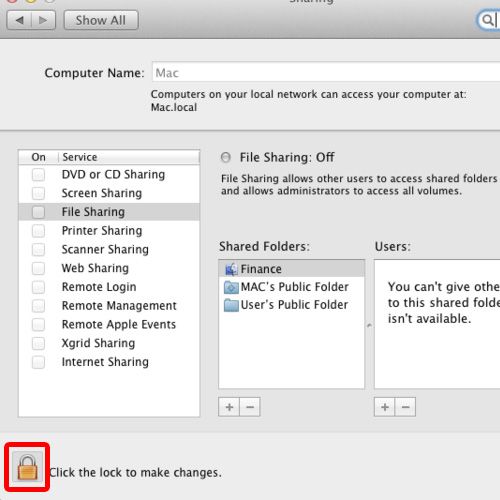Image resolution: width=500 pixels, height=500 pixels.
Task: Enable Printer Sharing checkbox
Action: (38, 230)
